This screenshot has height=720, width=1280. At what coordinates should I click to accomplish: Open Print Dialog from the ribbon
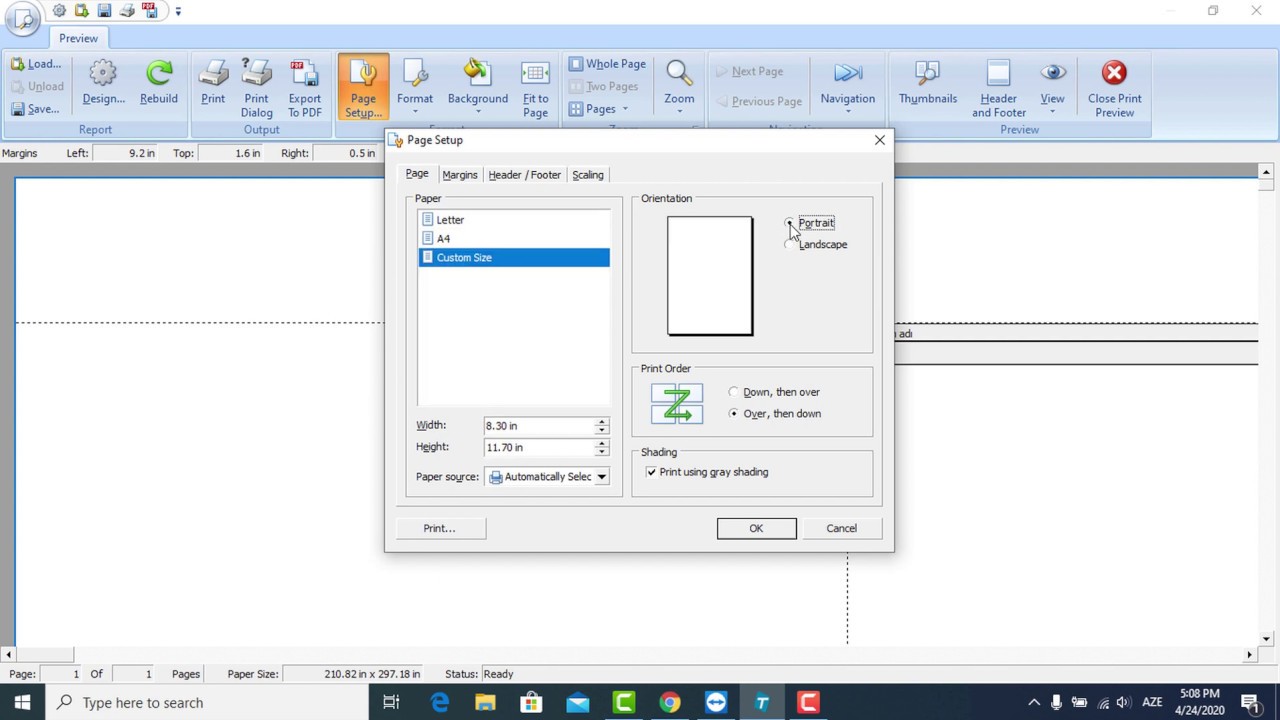click(257, 89)
